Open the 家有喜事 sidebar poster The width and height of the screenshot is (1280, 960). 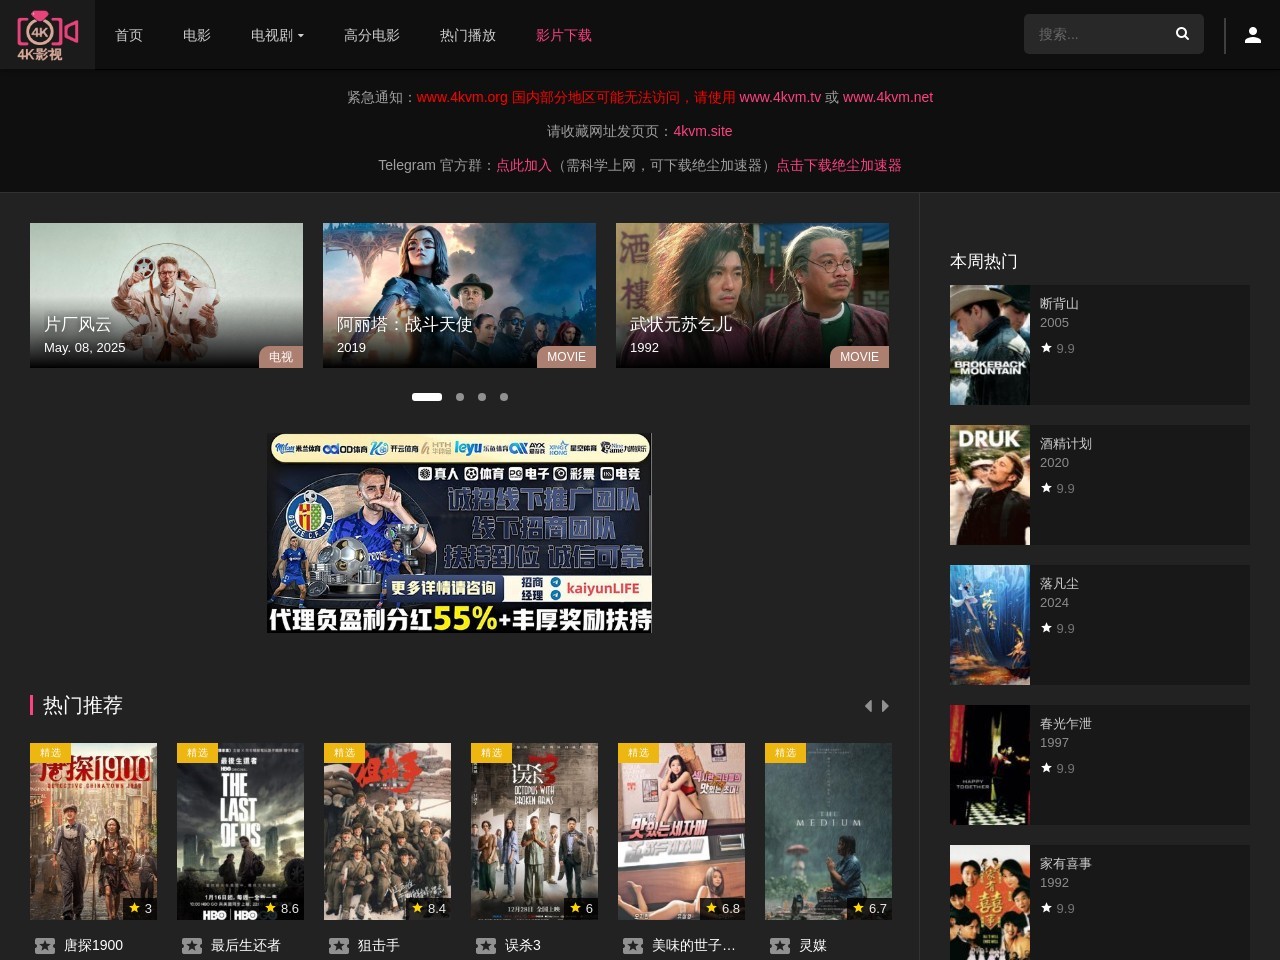(990, 902)
